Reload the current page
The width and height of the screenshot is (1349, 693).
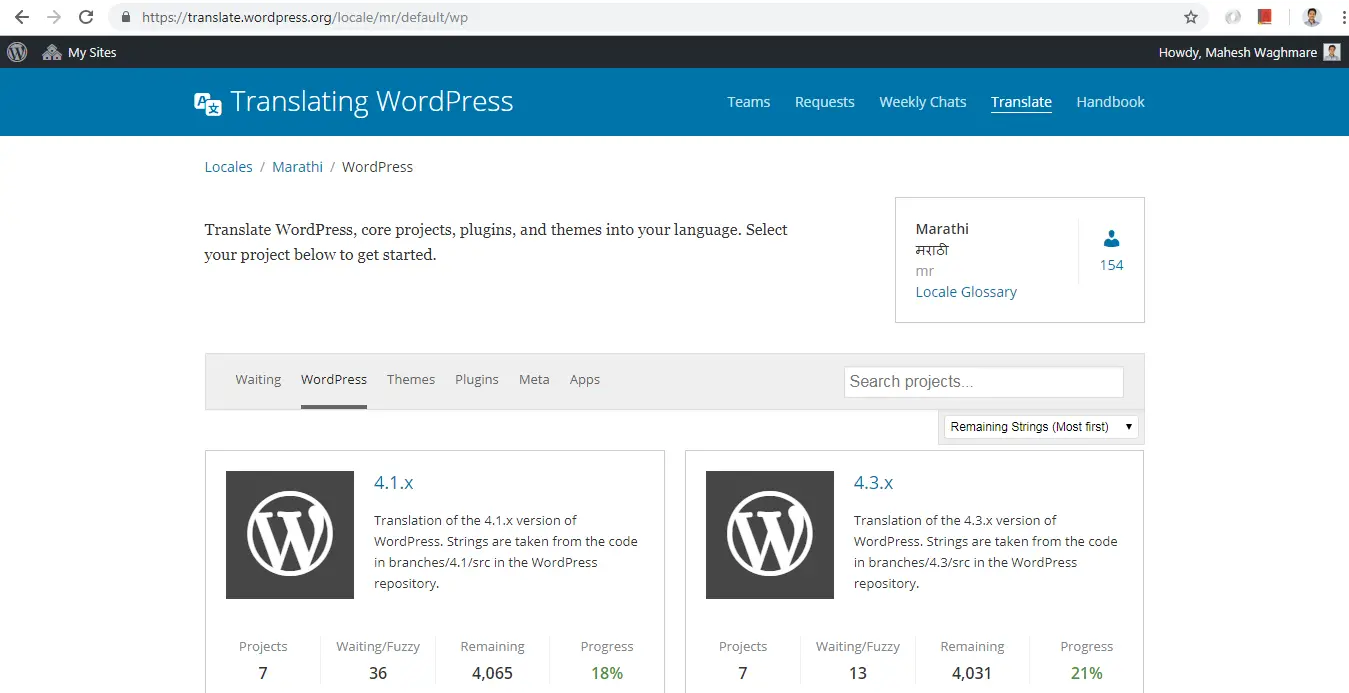tap(87, 17)
